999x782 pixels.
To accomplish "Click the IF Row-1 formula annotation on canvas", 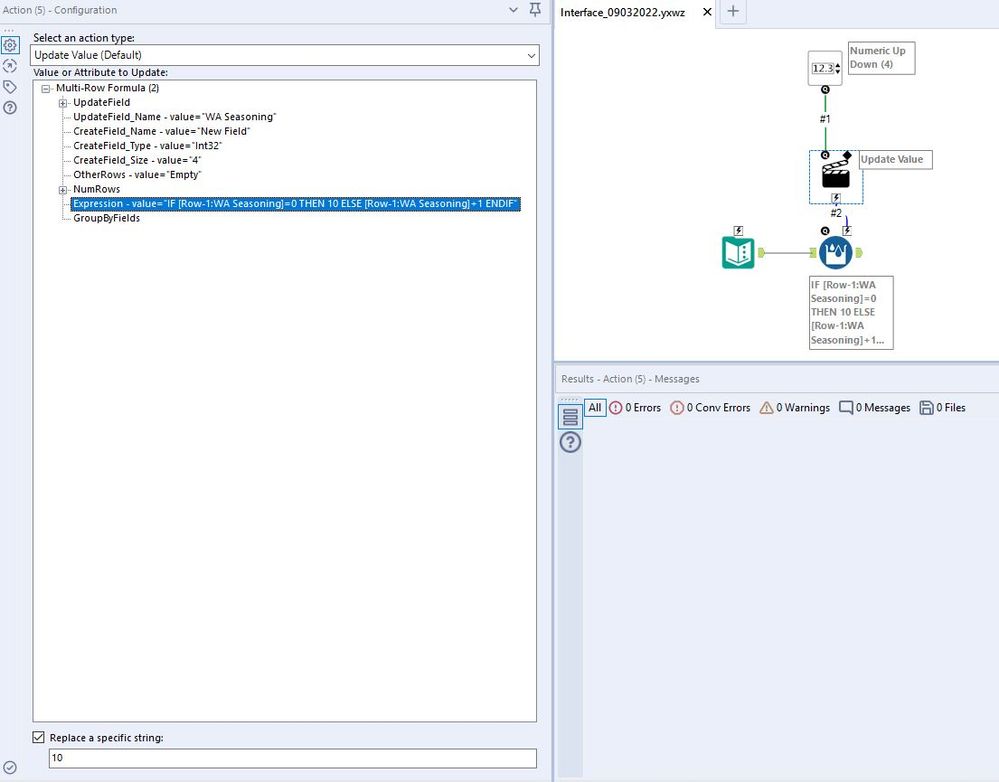I will click(851, 312).
